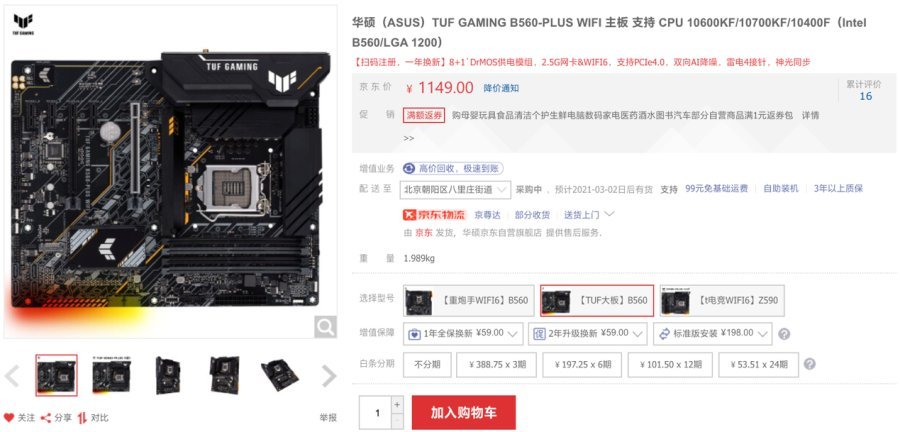
Task: Select the 【重炮手WIFI6】B560 model option
Action: (x=468, y=301)
